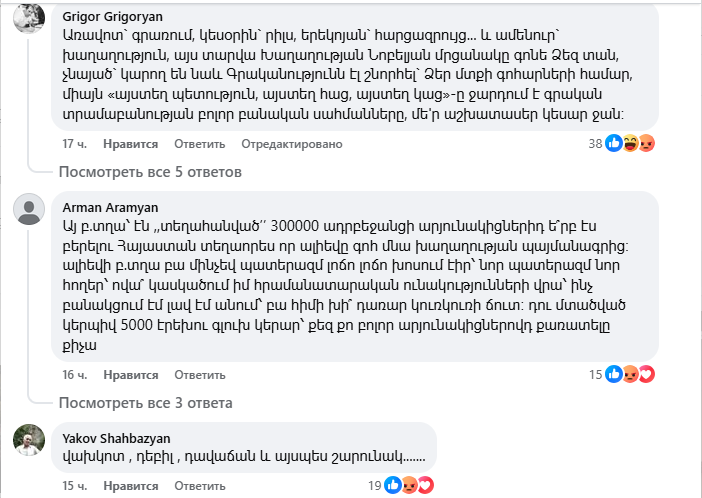Click the heart reaction on Arman Aramyan's comment
This screenshot has height=498, width=702.
point(646,374)
